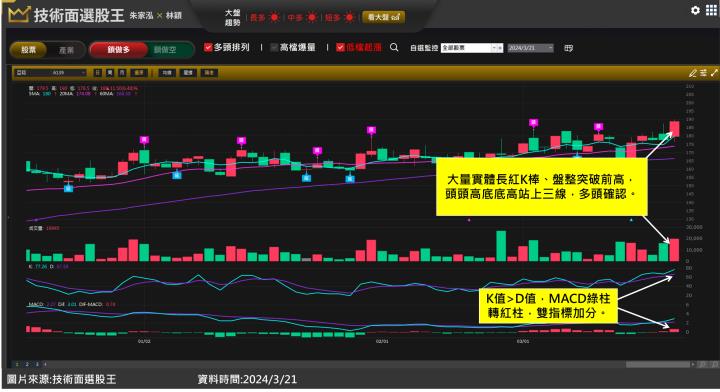Click the tallest green volume bar

point(501,246)
